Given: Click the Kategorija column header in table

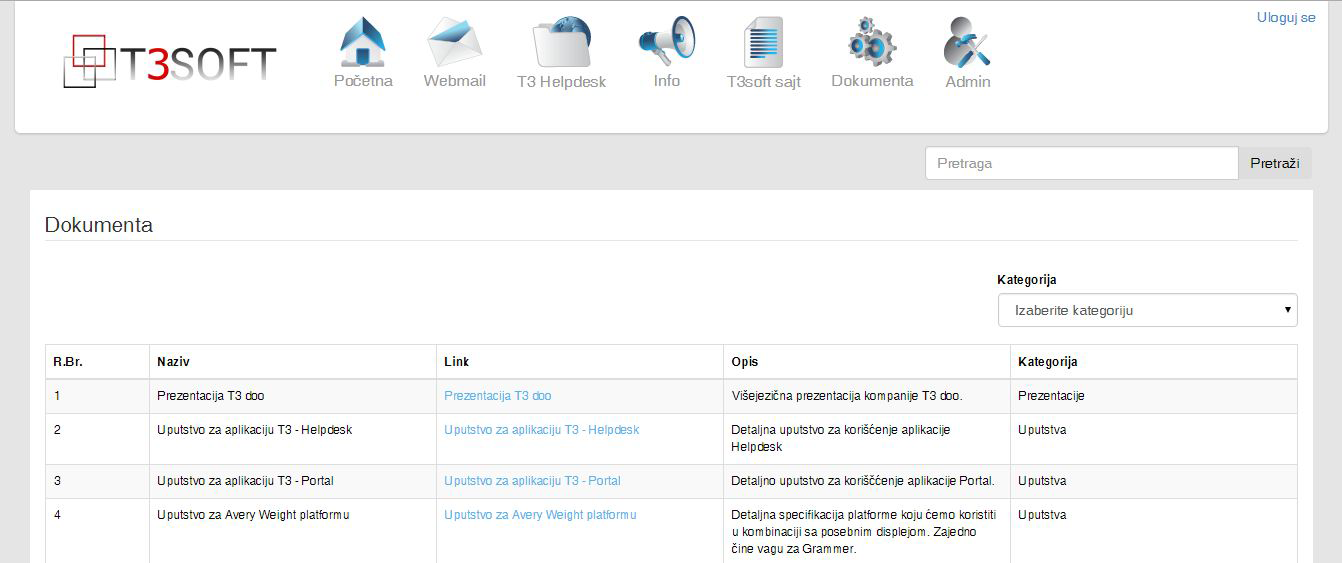Looking at the screenshot, I should pos(1048,362).
